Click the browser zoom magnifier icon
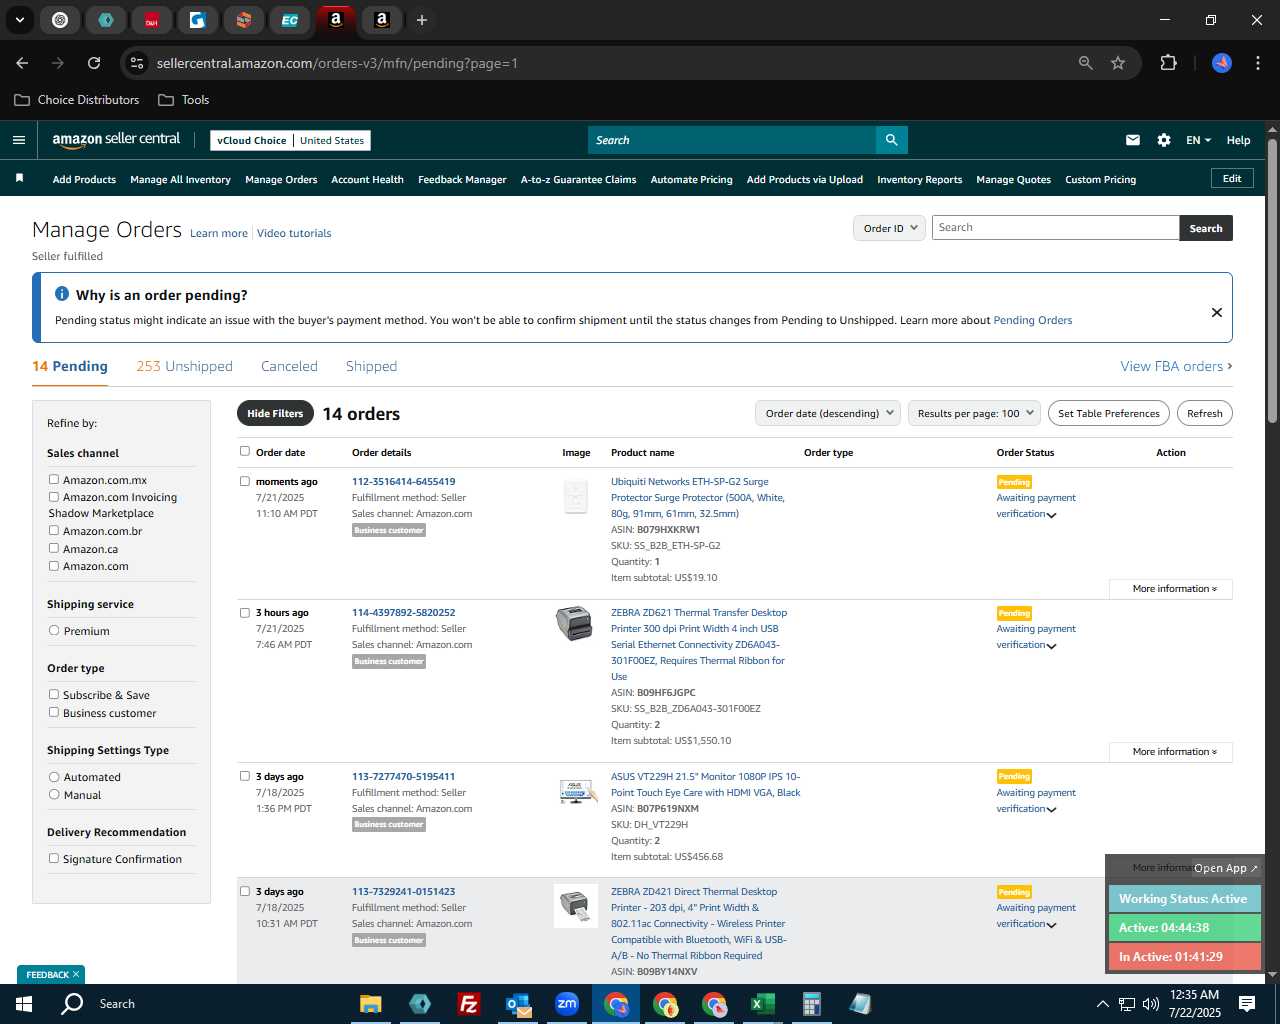The image size is (1280, 1024). (x=1086, y=63)
